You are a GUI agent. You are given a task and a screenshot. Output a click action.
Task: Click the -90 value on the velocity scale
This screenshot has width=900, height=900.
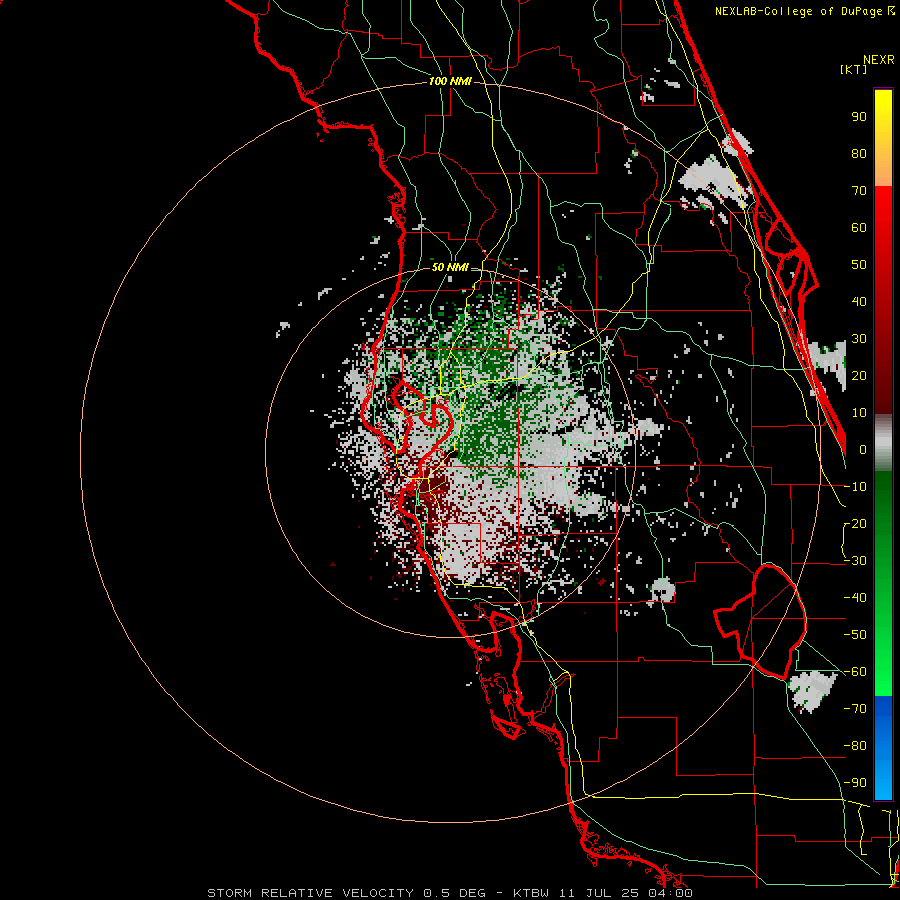point(855,783)
